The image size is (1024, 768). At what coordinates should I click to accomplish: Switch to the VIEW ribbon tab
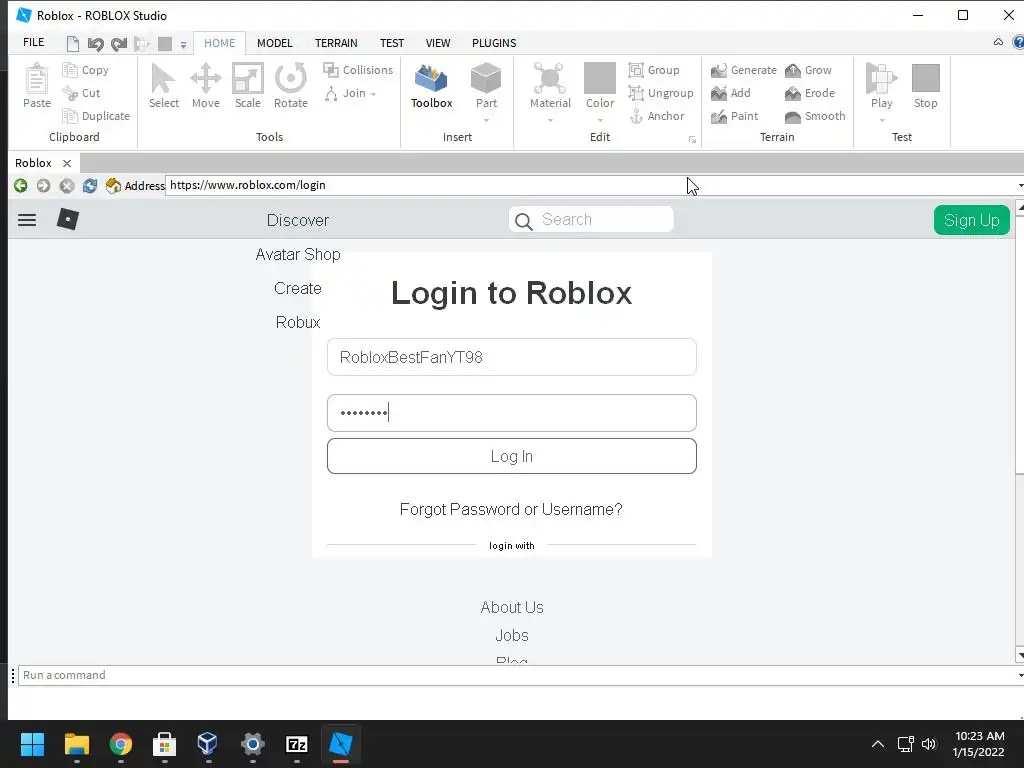(x=438, y=43)
